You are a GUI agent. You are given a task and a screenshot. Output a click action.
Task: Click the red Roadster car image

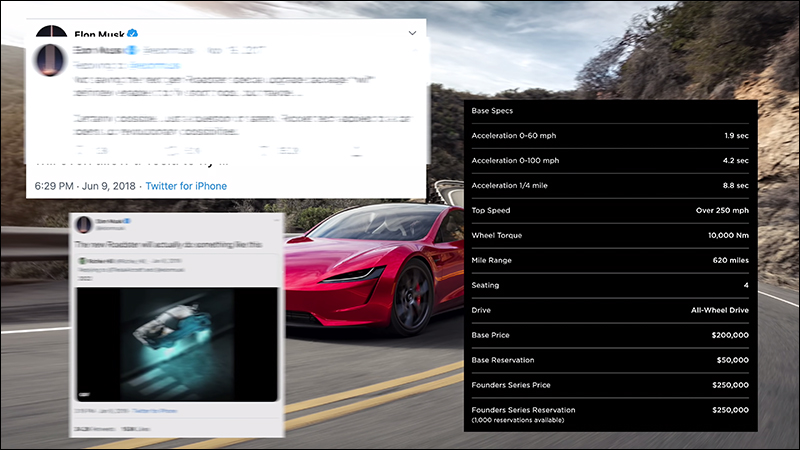(372, 268)
